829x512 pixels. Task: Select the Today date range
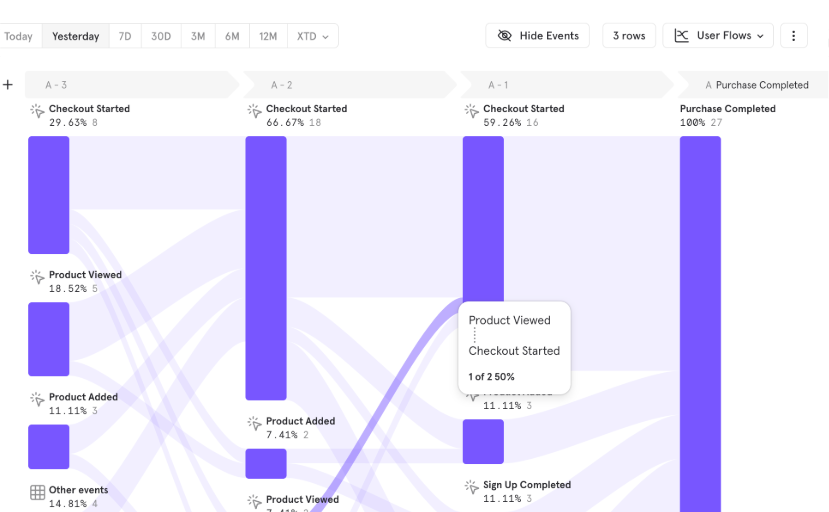coord(19,36)
